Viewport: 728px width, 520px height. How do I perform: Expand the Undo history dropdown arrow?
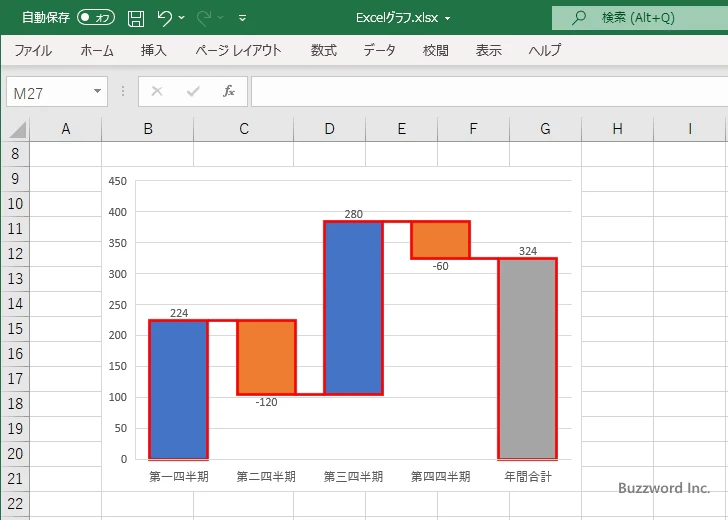pyautogui.click(x=182, y=18)
